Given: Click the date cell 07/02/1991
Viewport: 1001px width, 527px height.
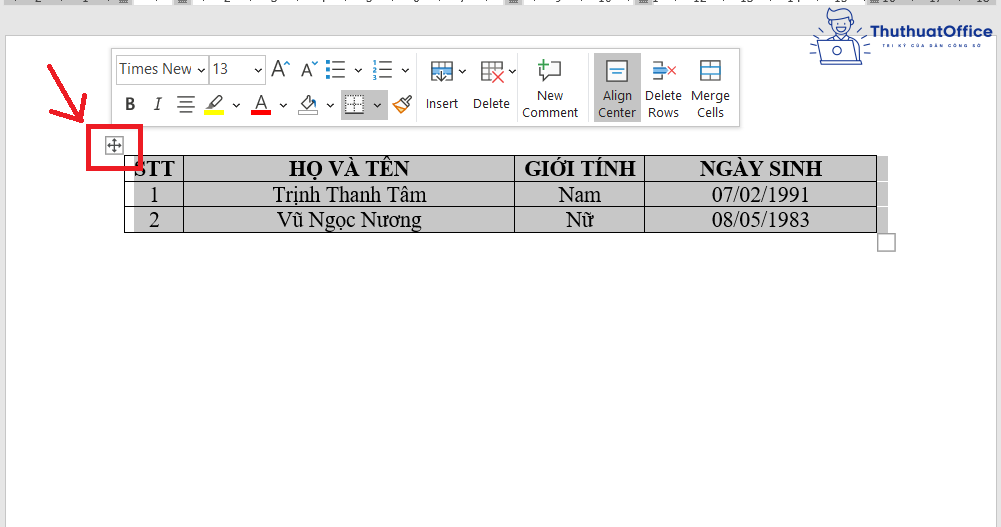Looking at the screenshot, I should click(760, 195).
